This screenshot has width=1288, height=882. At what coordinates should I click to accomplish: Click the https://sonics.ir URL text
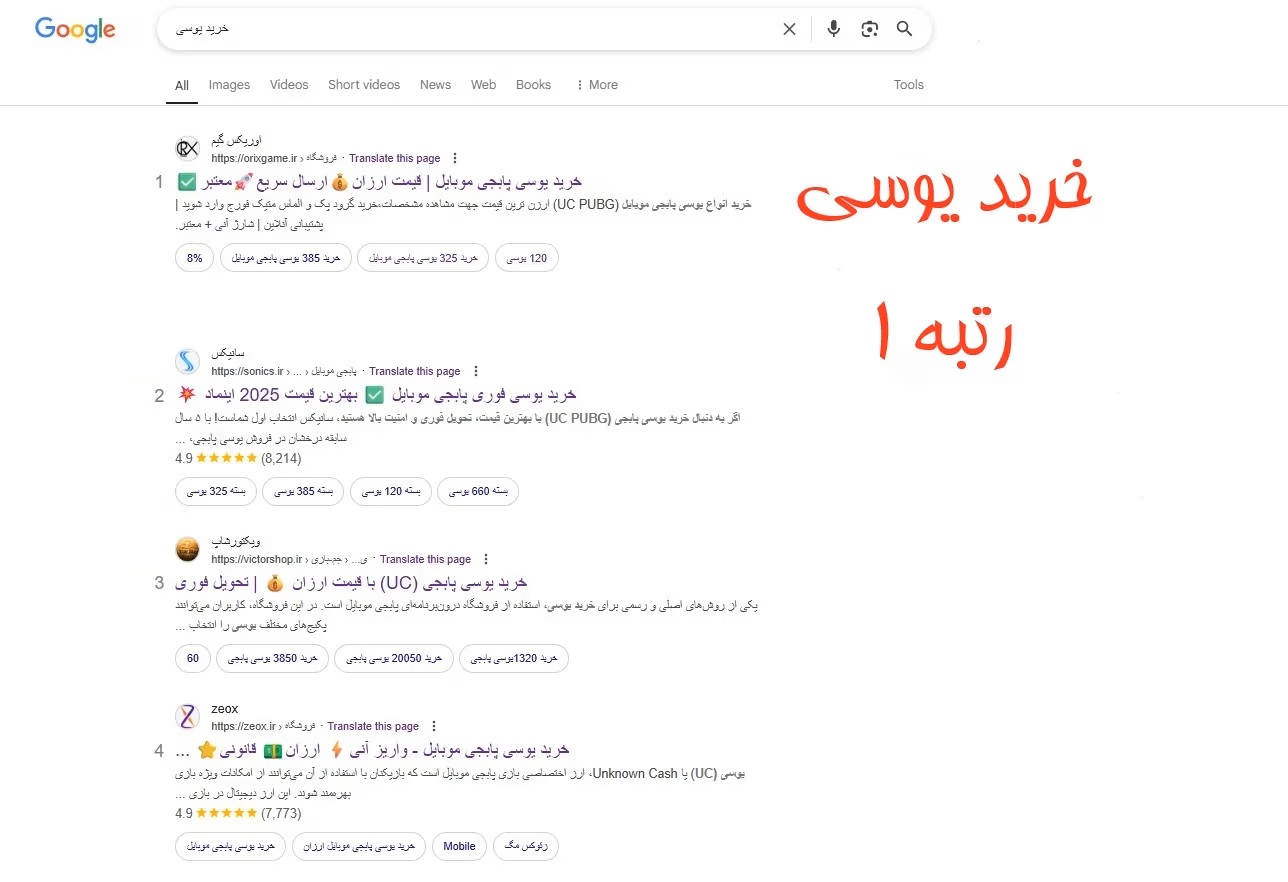247,371
